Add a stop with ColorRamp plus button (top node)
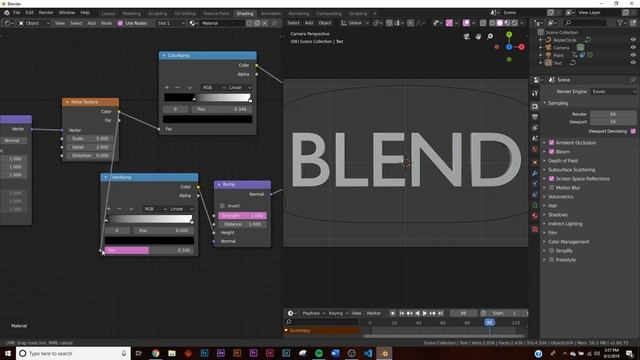Image resolution: width=640 pixels, height=360 pixels. (x=167, y=87)
